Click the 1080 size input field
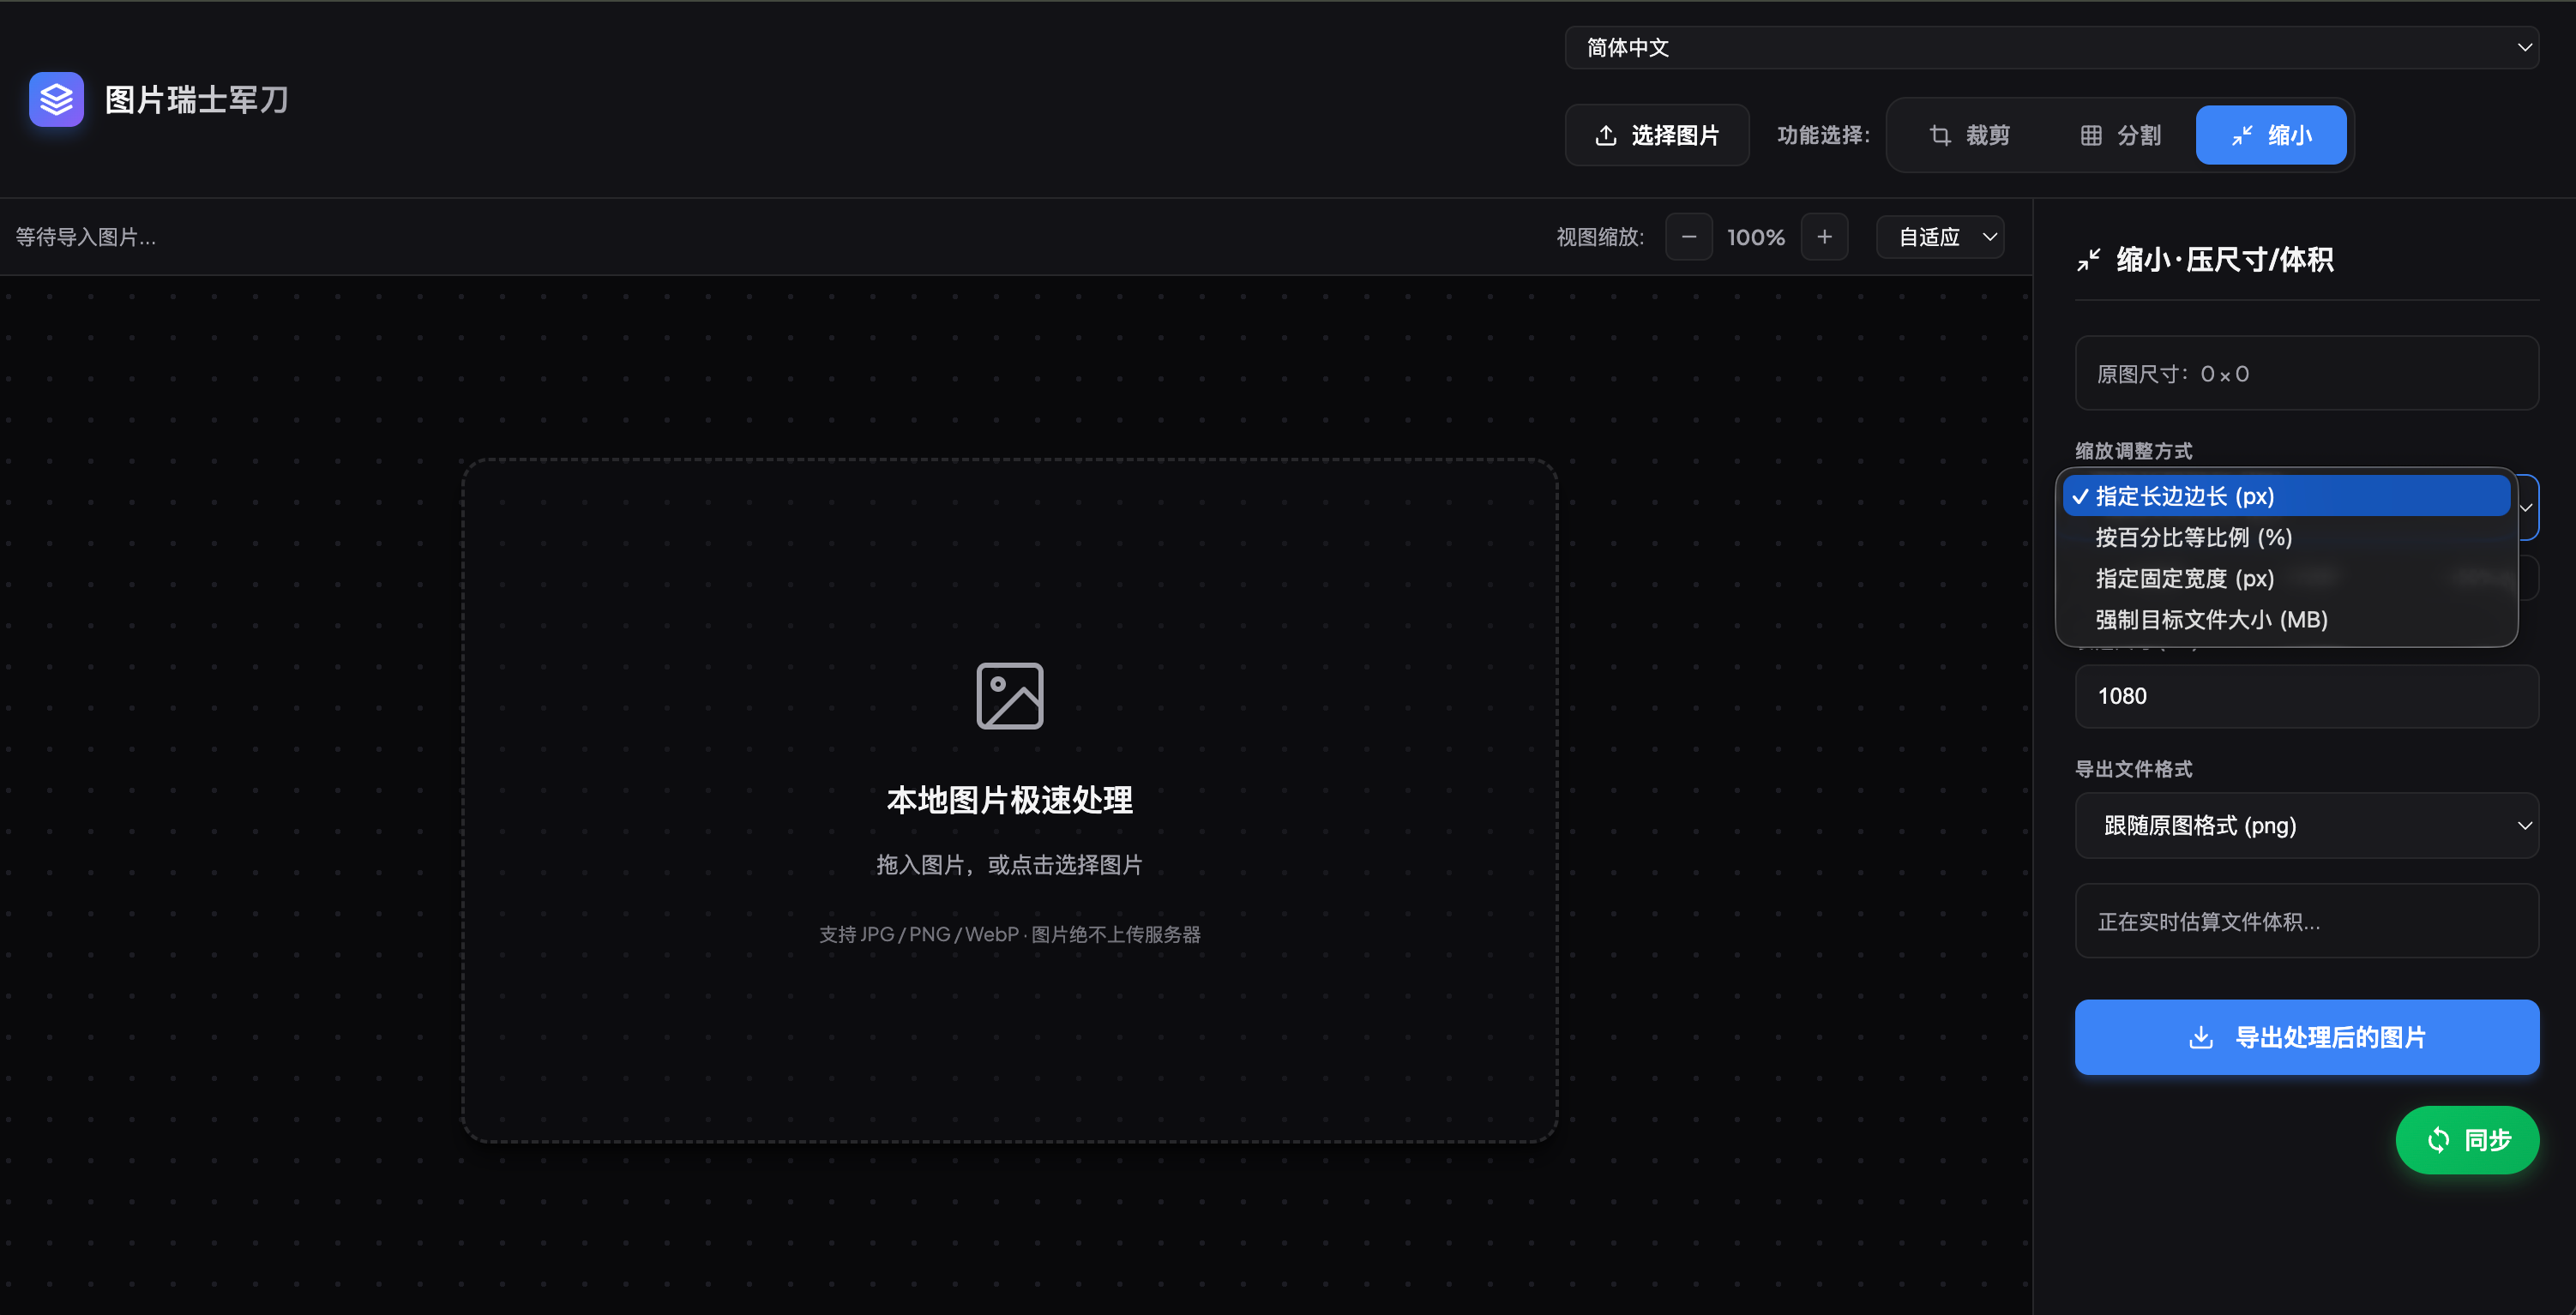Image resolution: width=2576 pixels, height=1315 pixels. coord(2307,696)
